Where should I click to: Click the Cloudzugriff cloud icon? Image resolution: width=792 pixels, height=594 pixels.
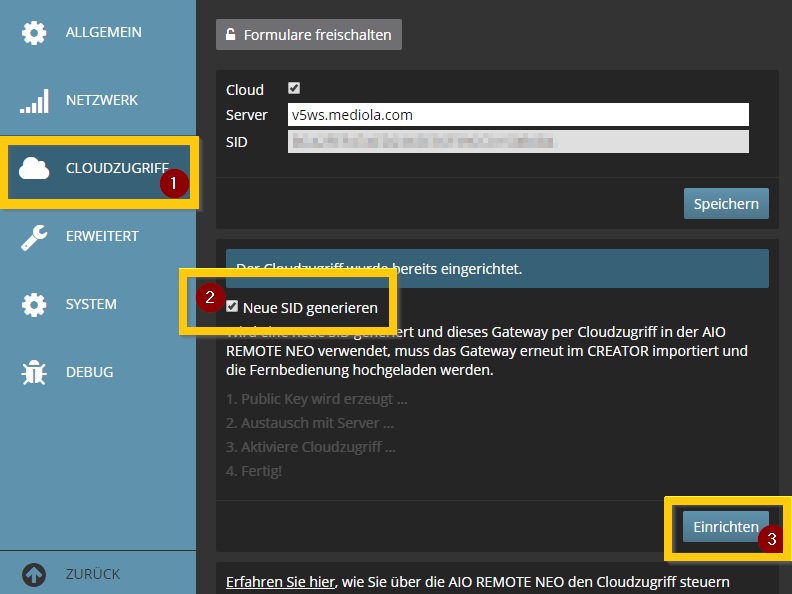coord(34,169)
